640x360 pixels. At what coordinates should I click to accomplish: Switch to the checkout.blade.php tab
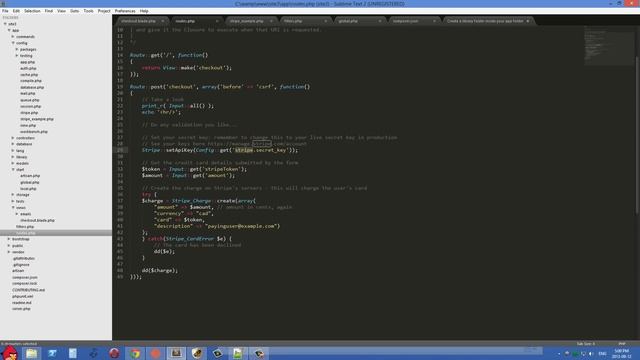click(x=139, y=21)
